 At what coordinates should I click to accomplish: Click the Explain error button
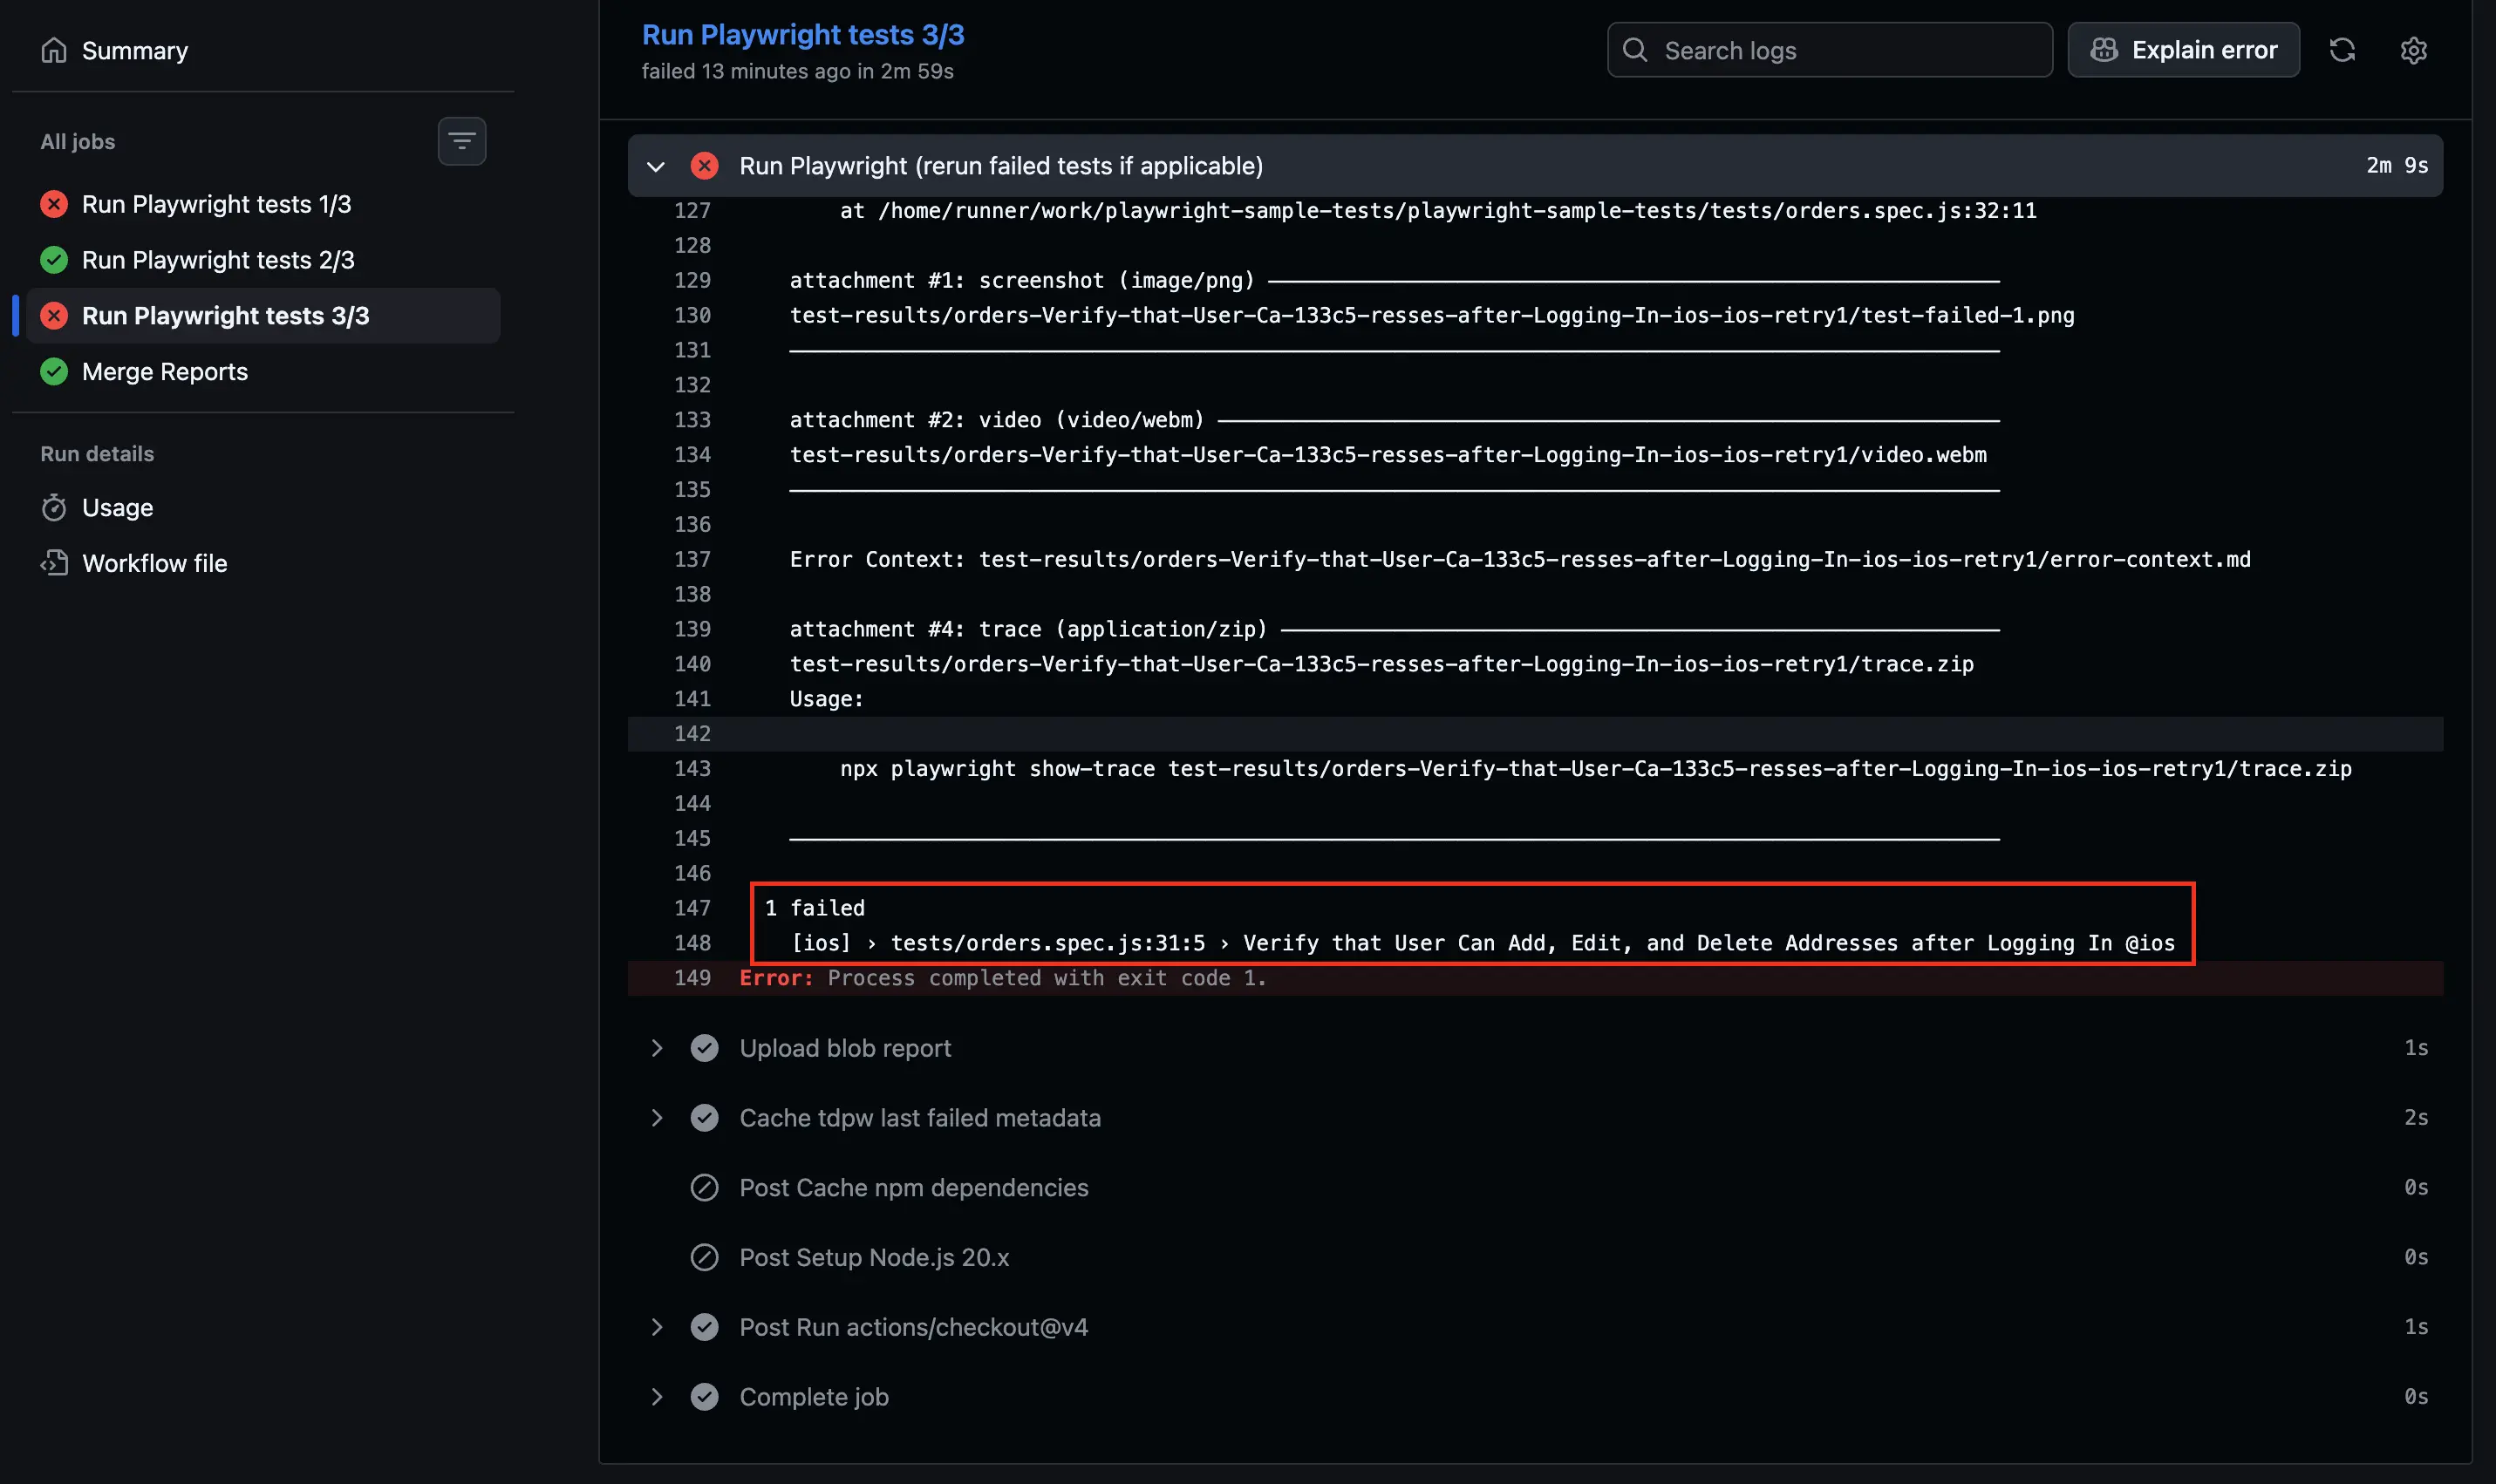click(2183, 50)
